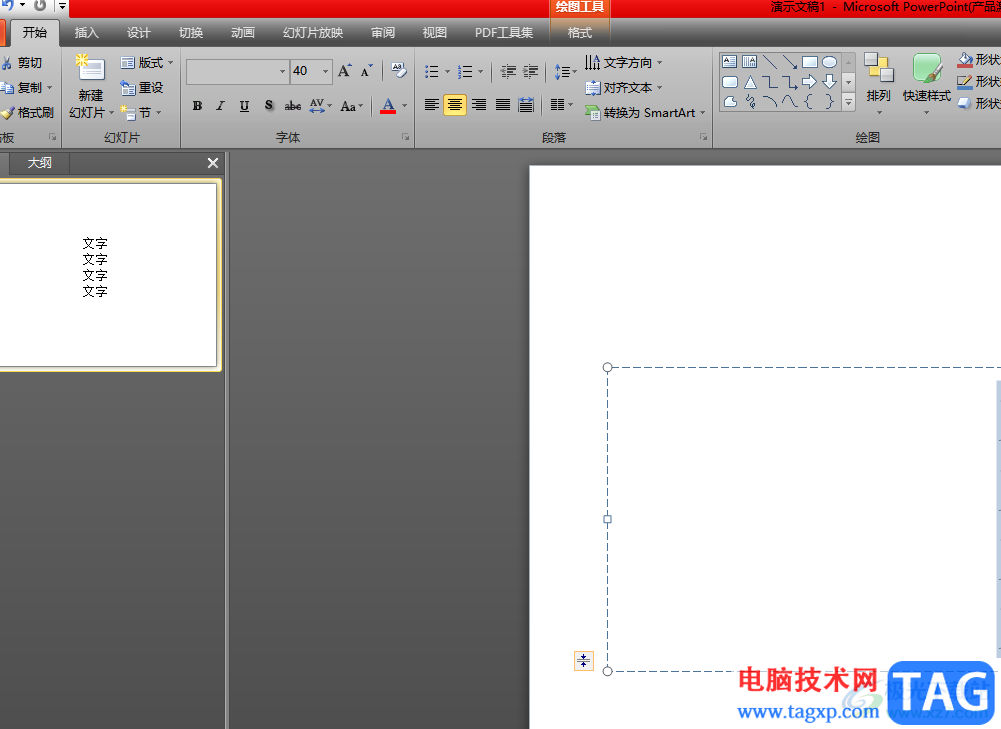Screen dimensions: 1001x729
Task: Open Quick Styles 快速样式 gallery
Action: (926, 84)
